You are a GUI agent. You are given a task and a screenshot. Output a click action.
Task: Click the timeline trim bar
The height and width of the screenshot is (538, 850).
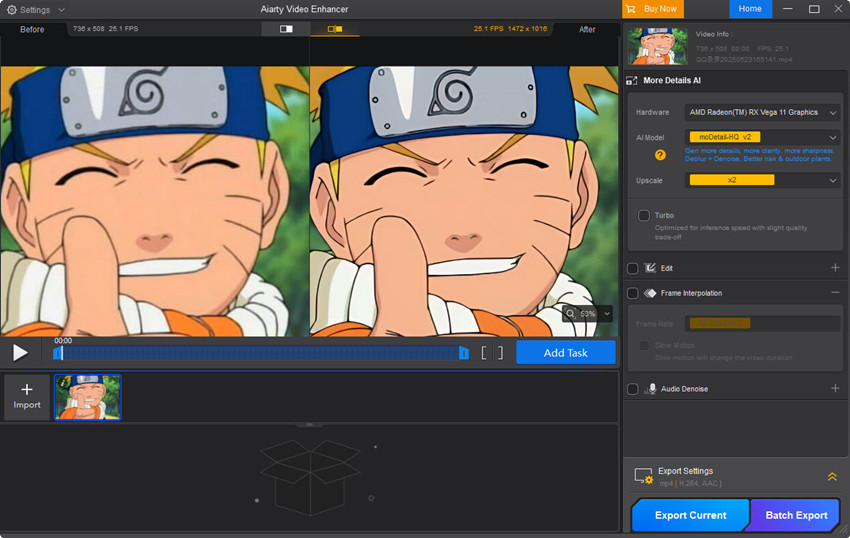coord(261,354)
